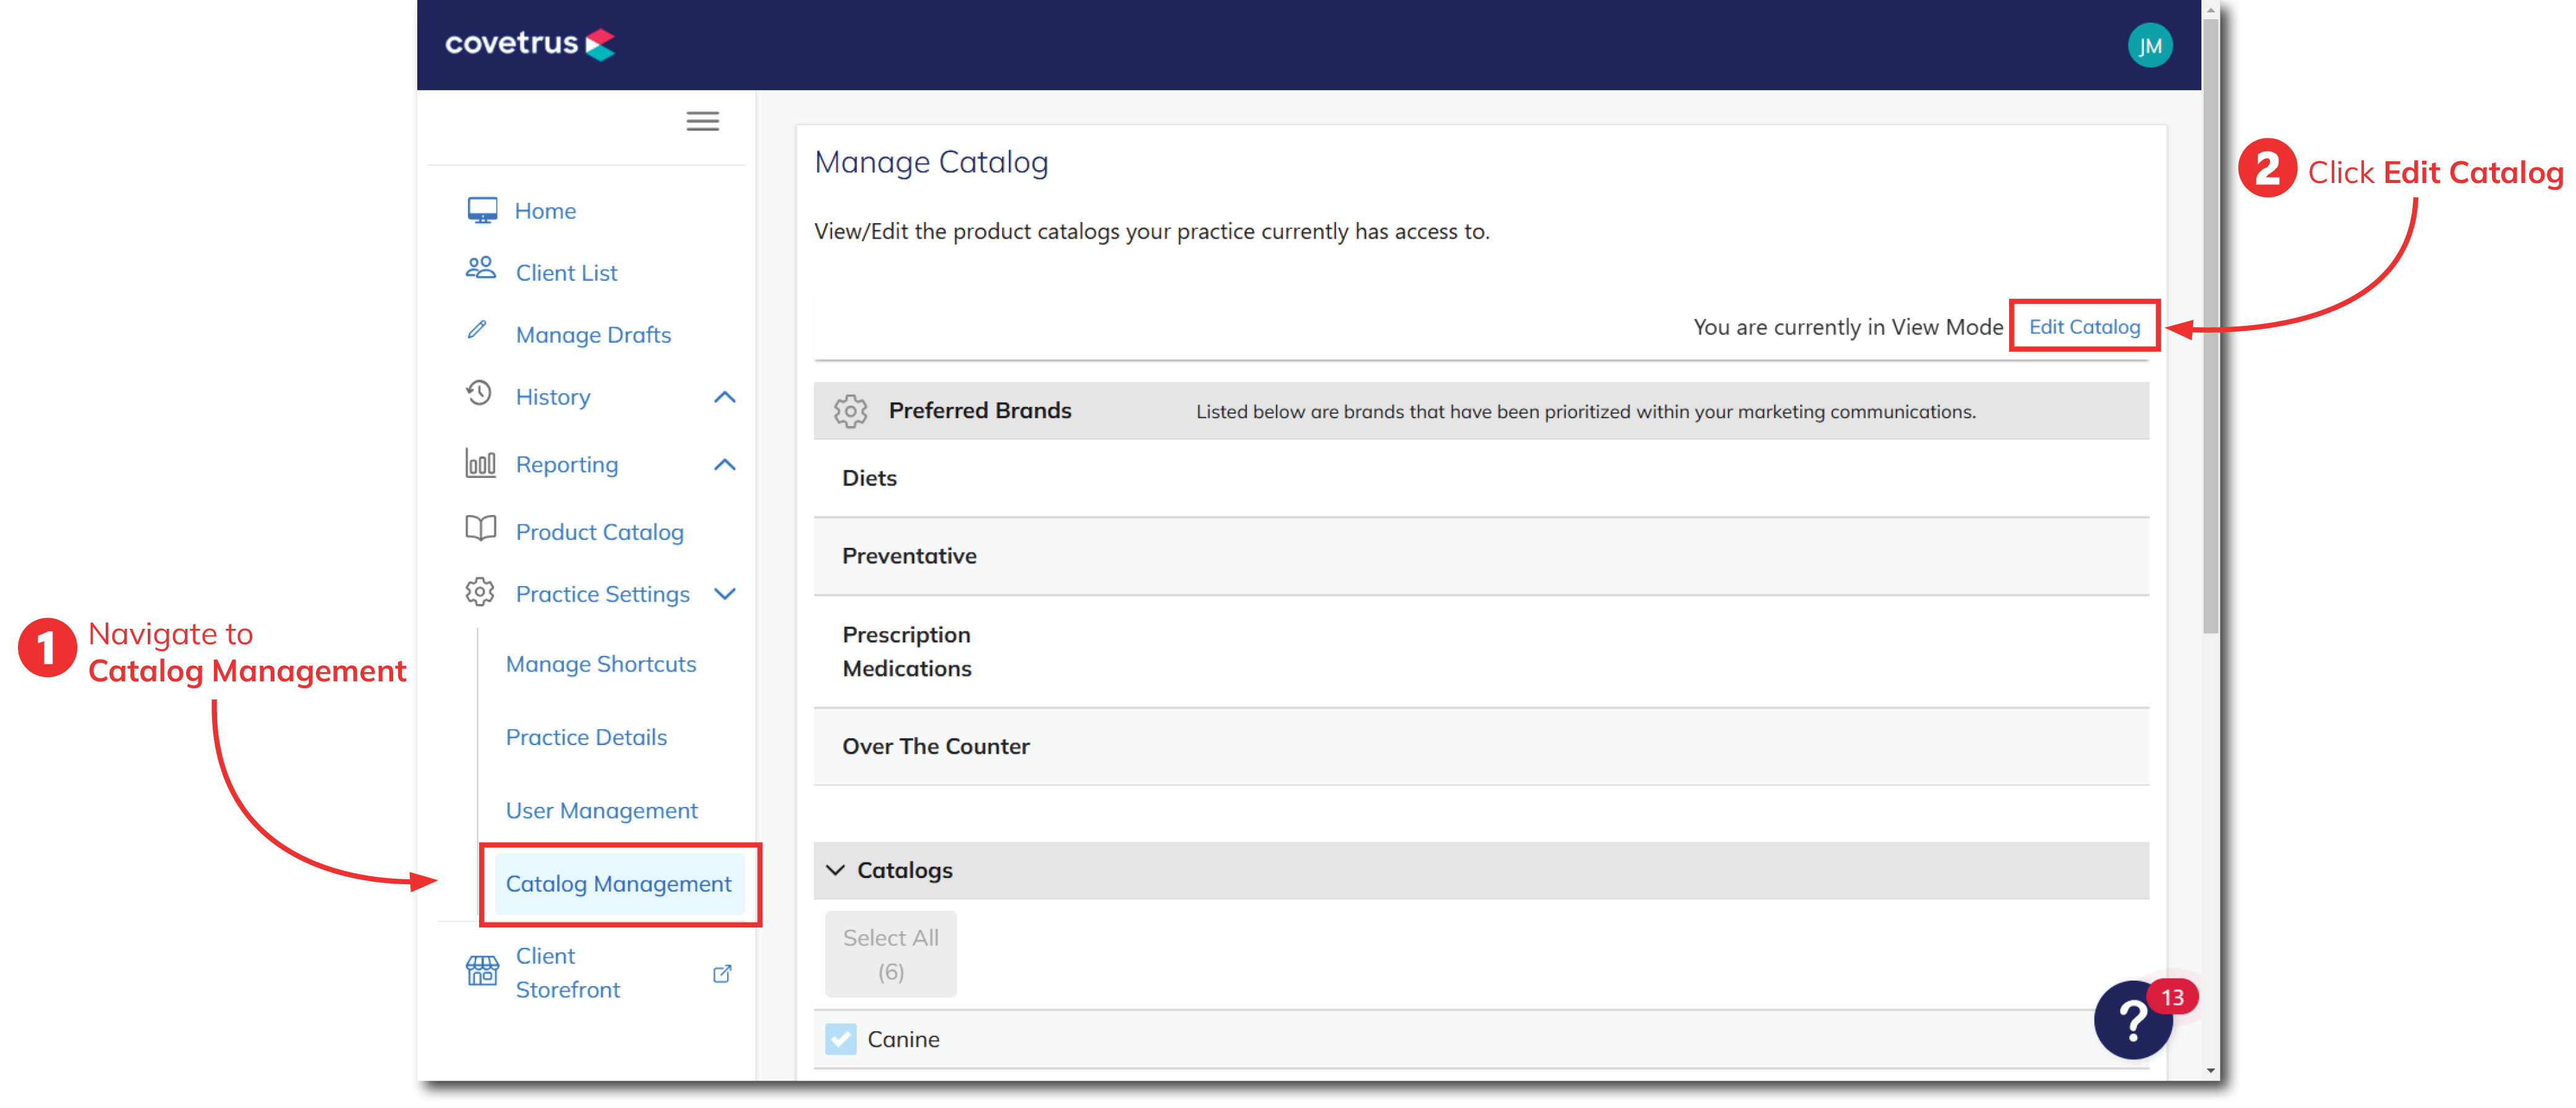
Task: Click the Home monitor icon
Action: (482, 210)
